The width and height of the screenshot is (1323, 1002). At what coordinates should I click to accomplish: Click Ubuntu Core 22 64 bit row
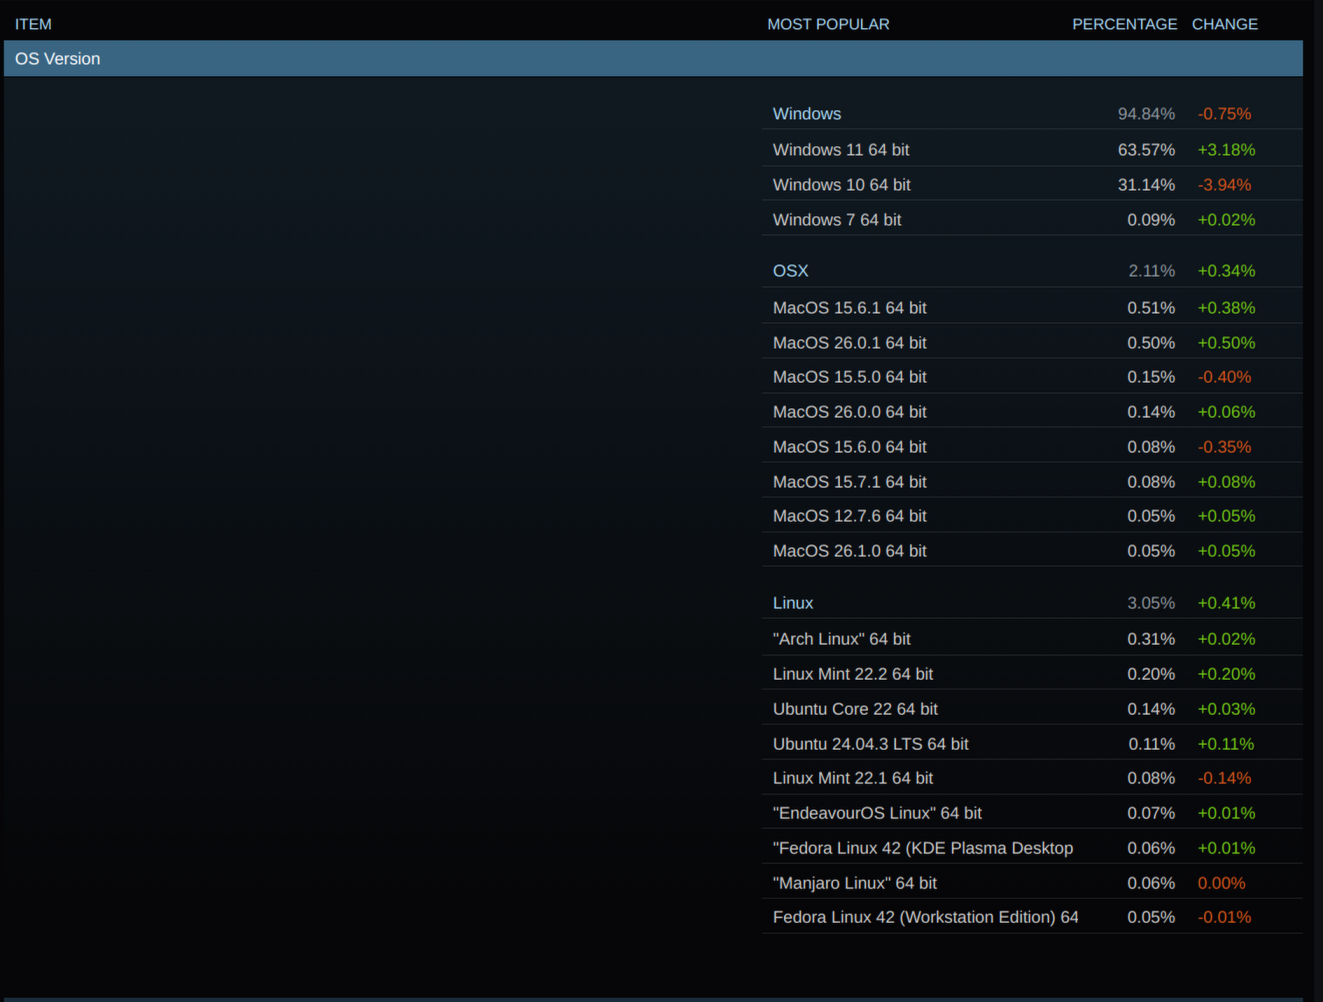tap(1032, 708)
